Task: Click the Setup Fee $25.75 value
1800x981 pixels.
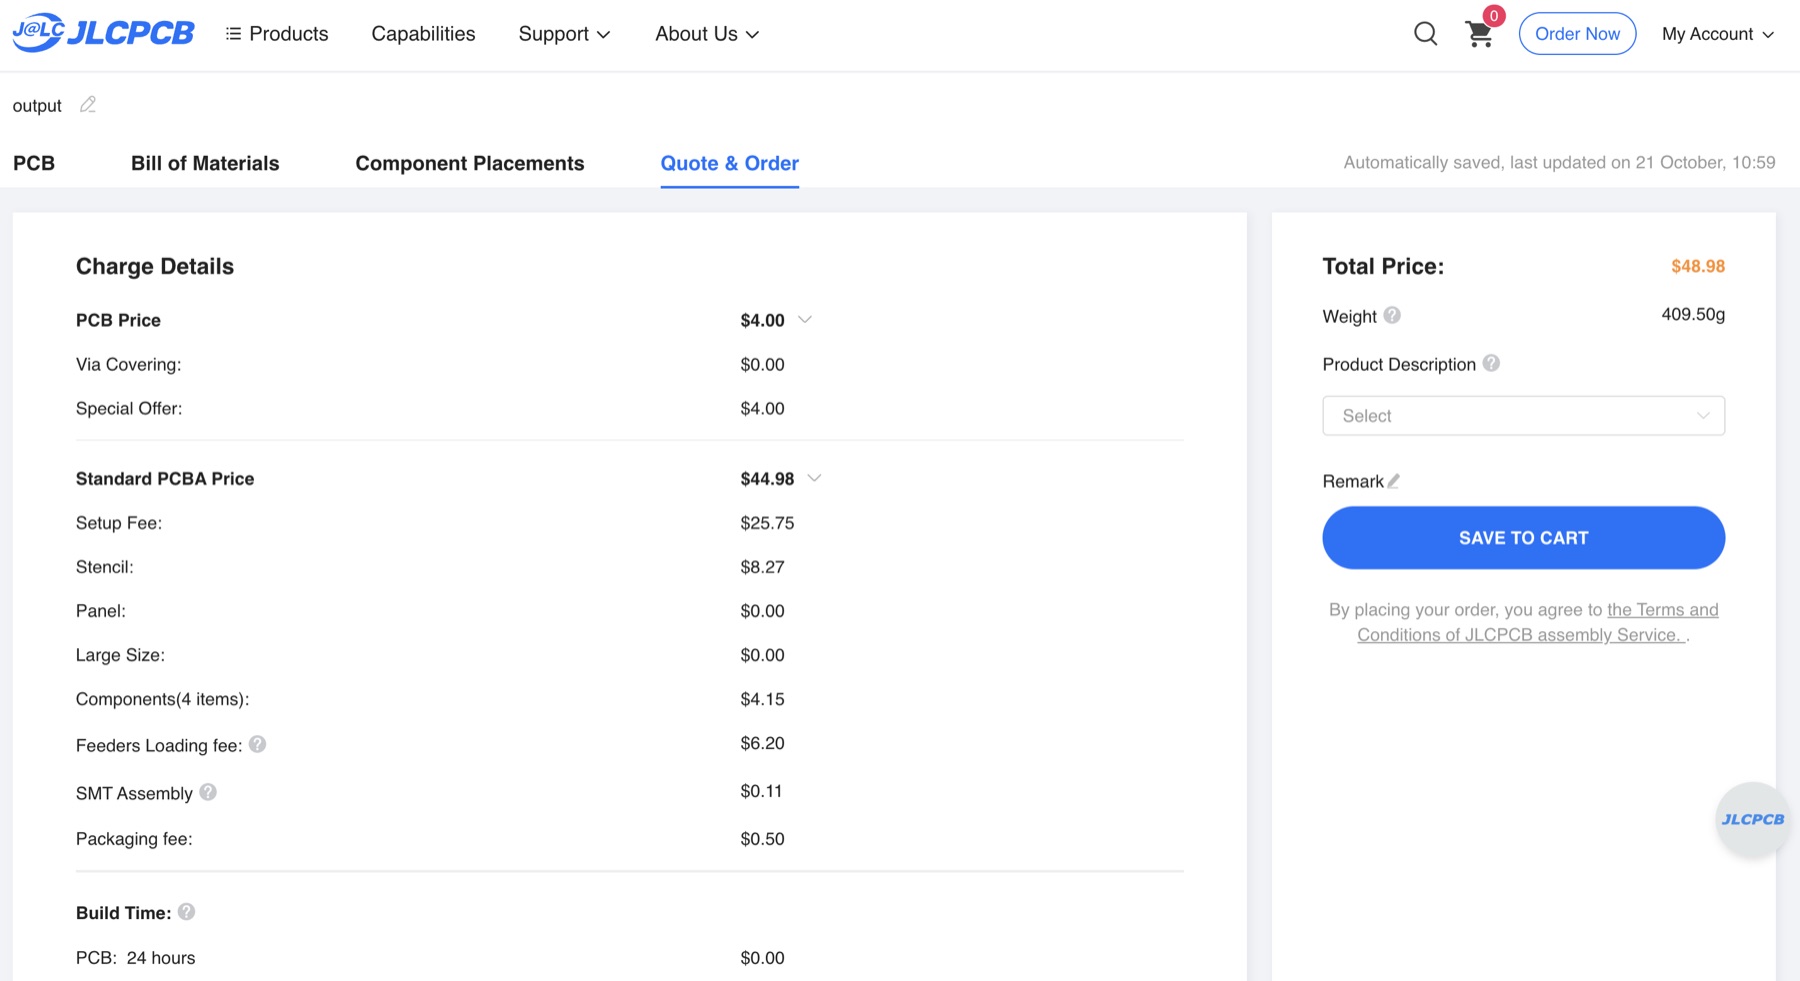Action: point(767,523)
